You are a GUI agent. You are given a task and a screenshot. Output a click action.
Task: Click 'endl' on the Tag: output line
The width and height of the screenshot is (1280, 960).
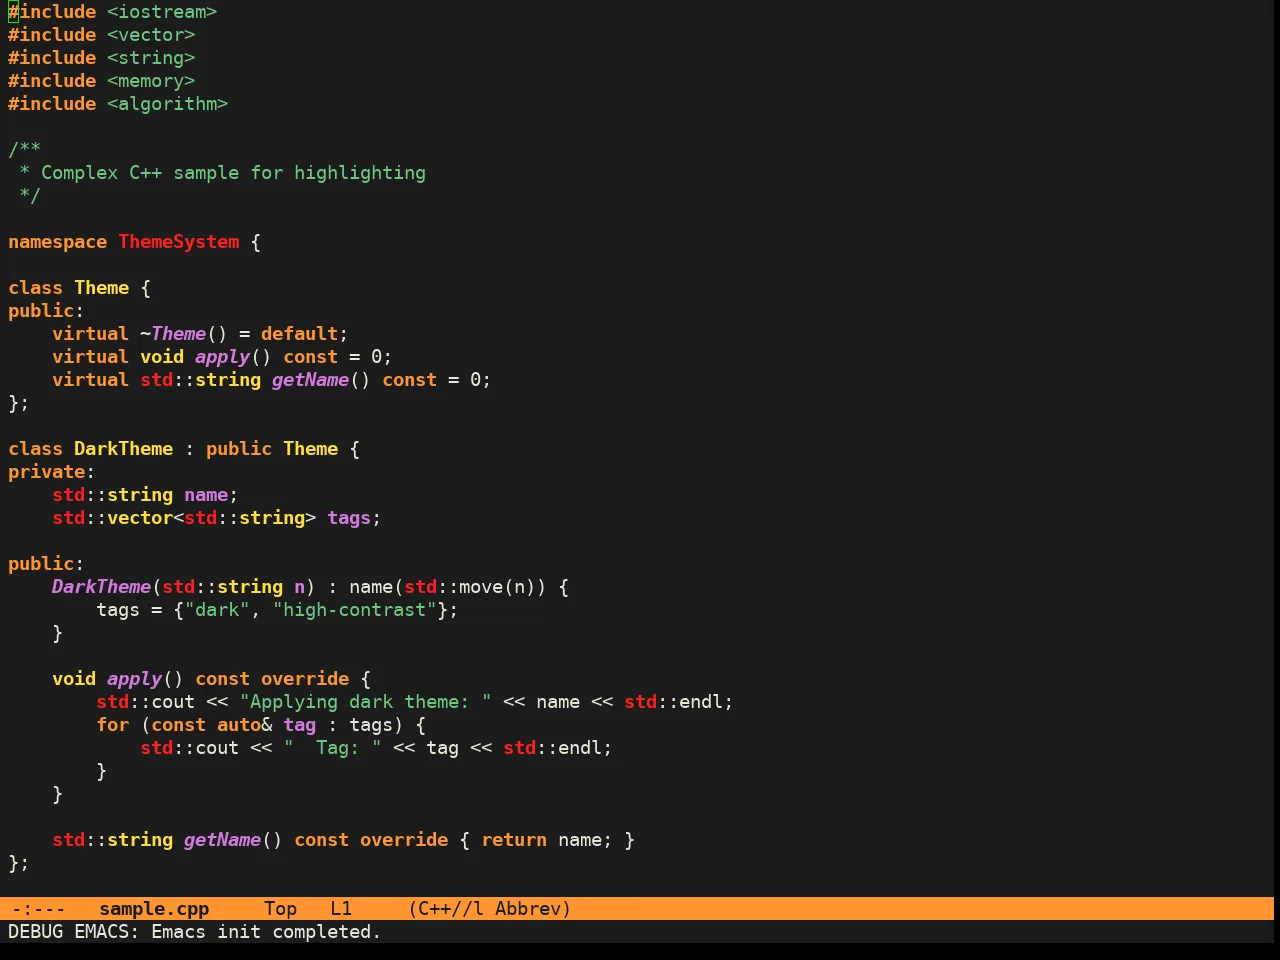coord(580,748)
